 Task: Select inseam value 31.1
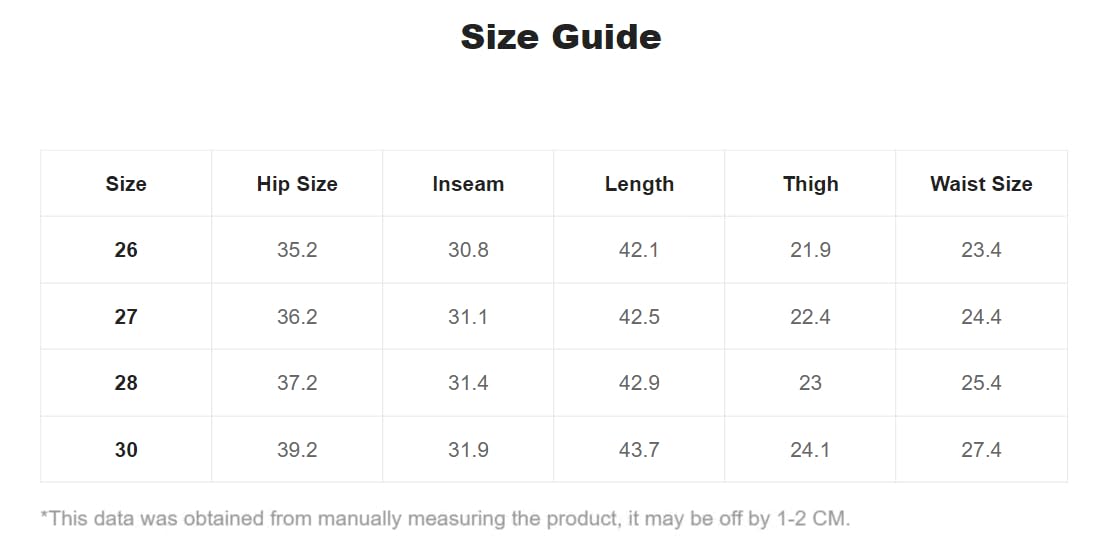click(x=468, y=317)
